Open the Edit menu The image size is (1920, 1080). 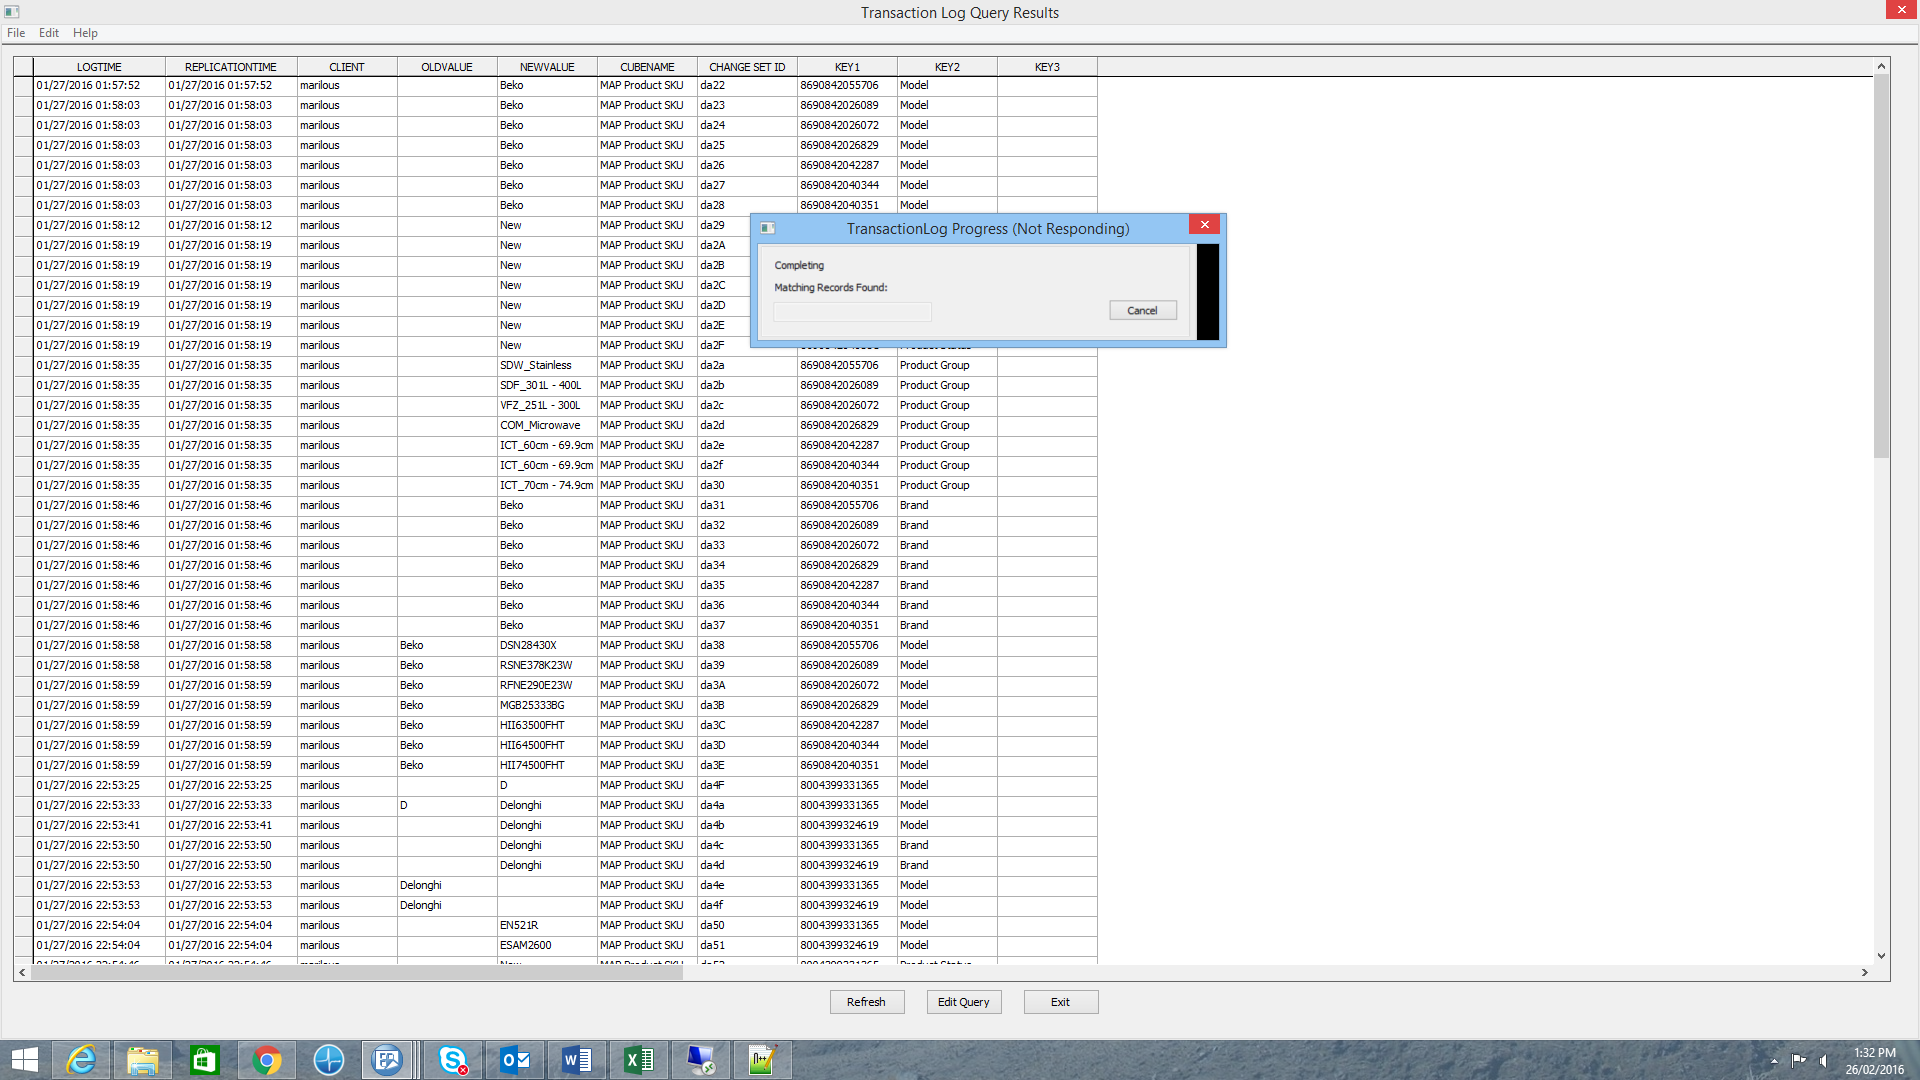(49, 33)
